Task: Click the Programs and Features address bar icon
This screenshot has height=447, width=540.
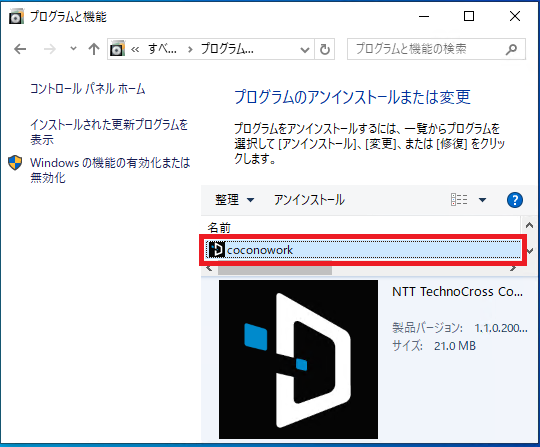Action: pos(117,49)
